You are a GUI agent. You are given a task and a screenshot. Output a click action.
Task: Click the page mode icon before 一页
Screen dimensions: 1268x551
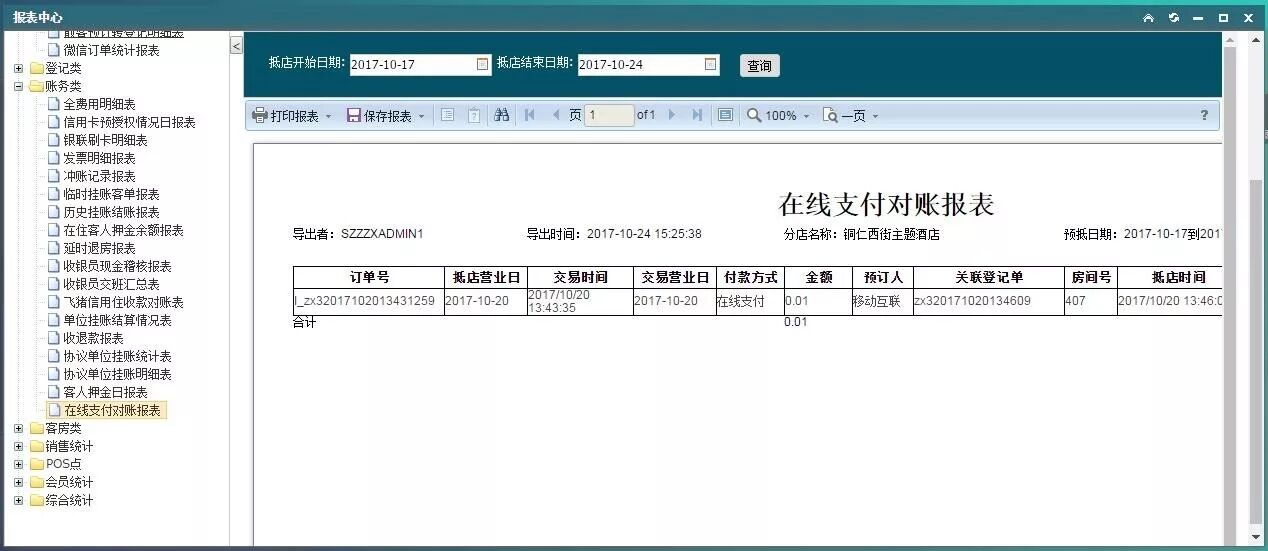coord(830,116)
